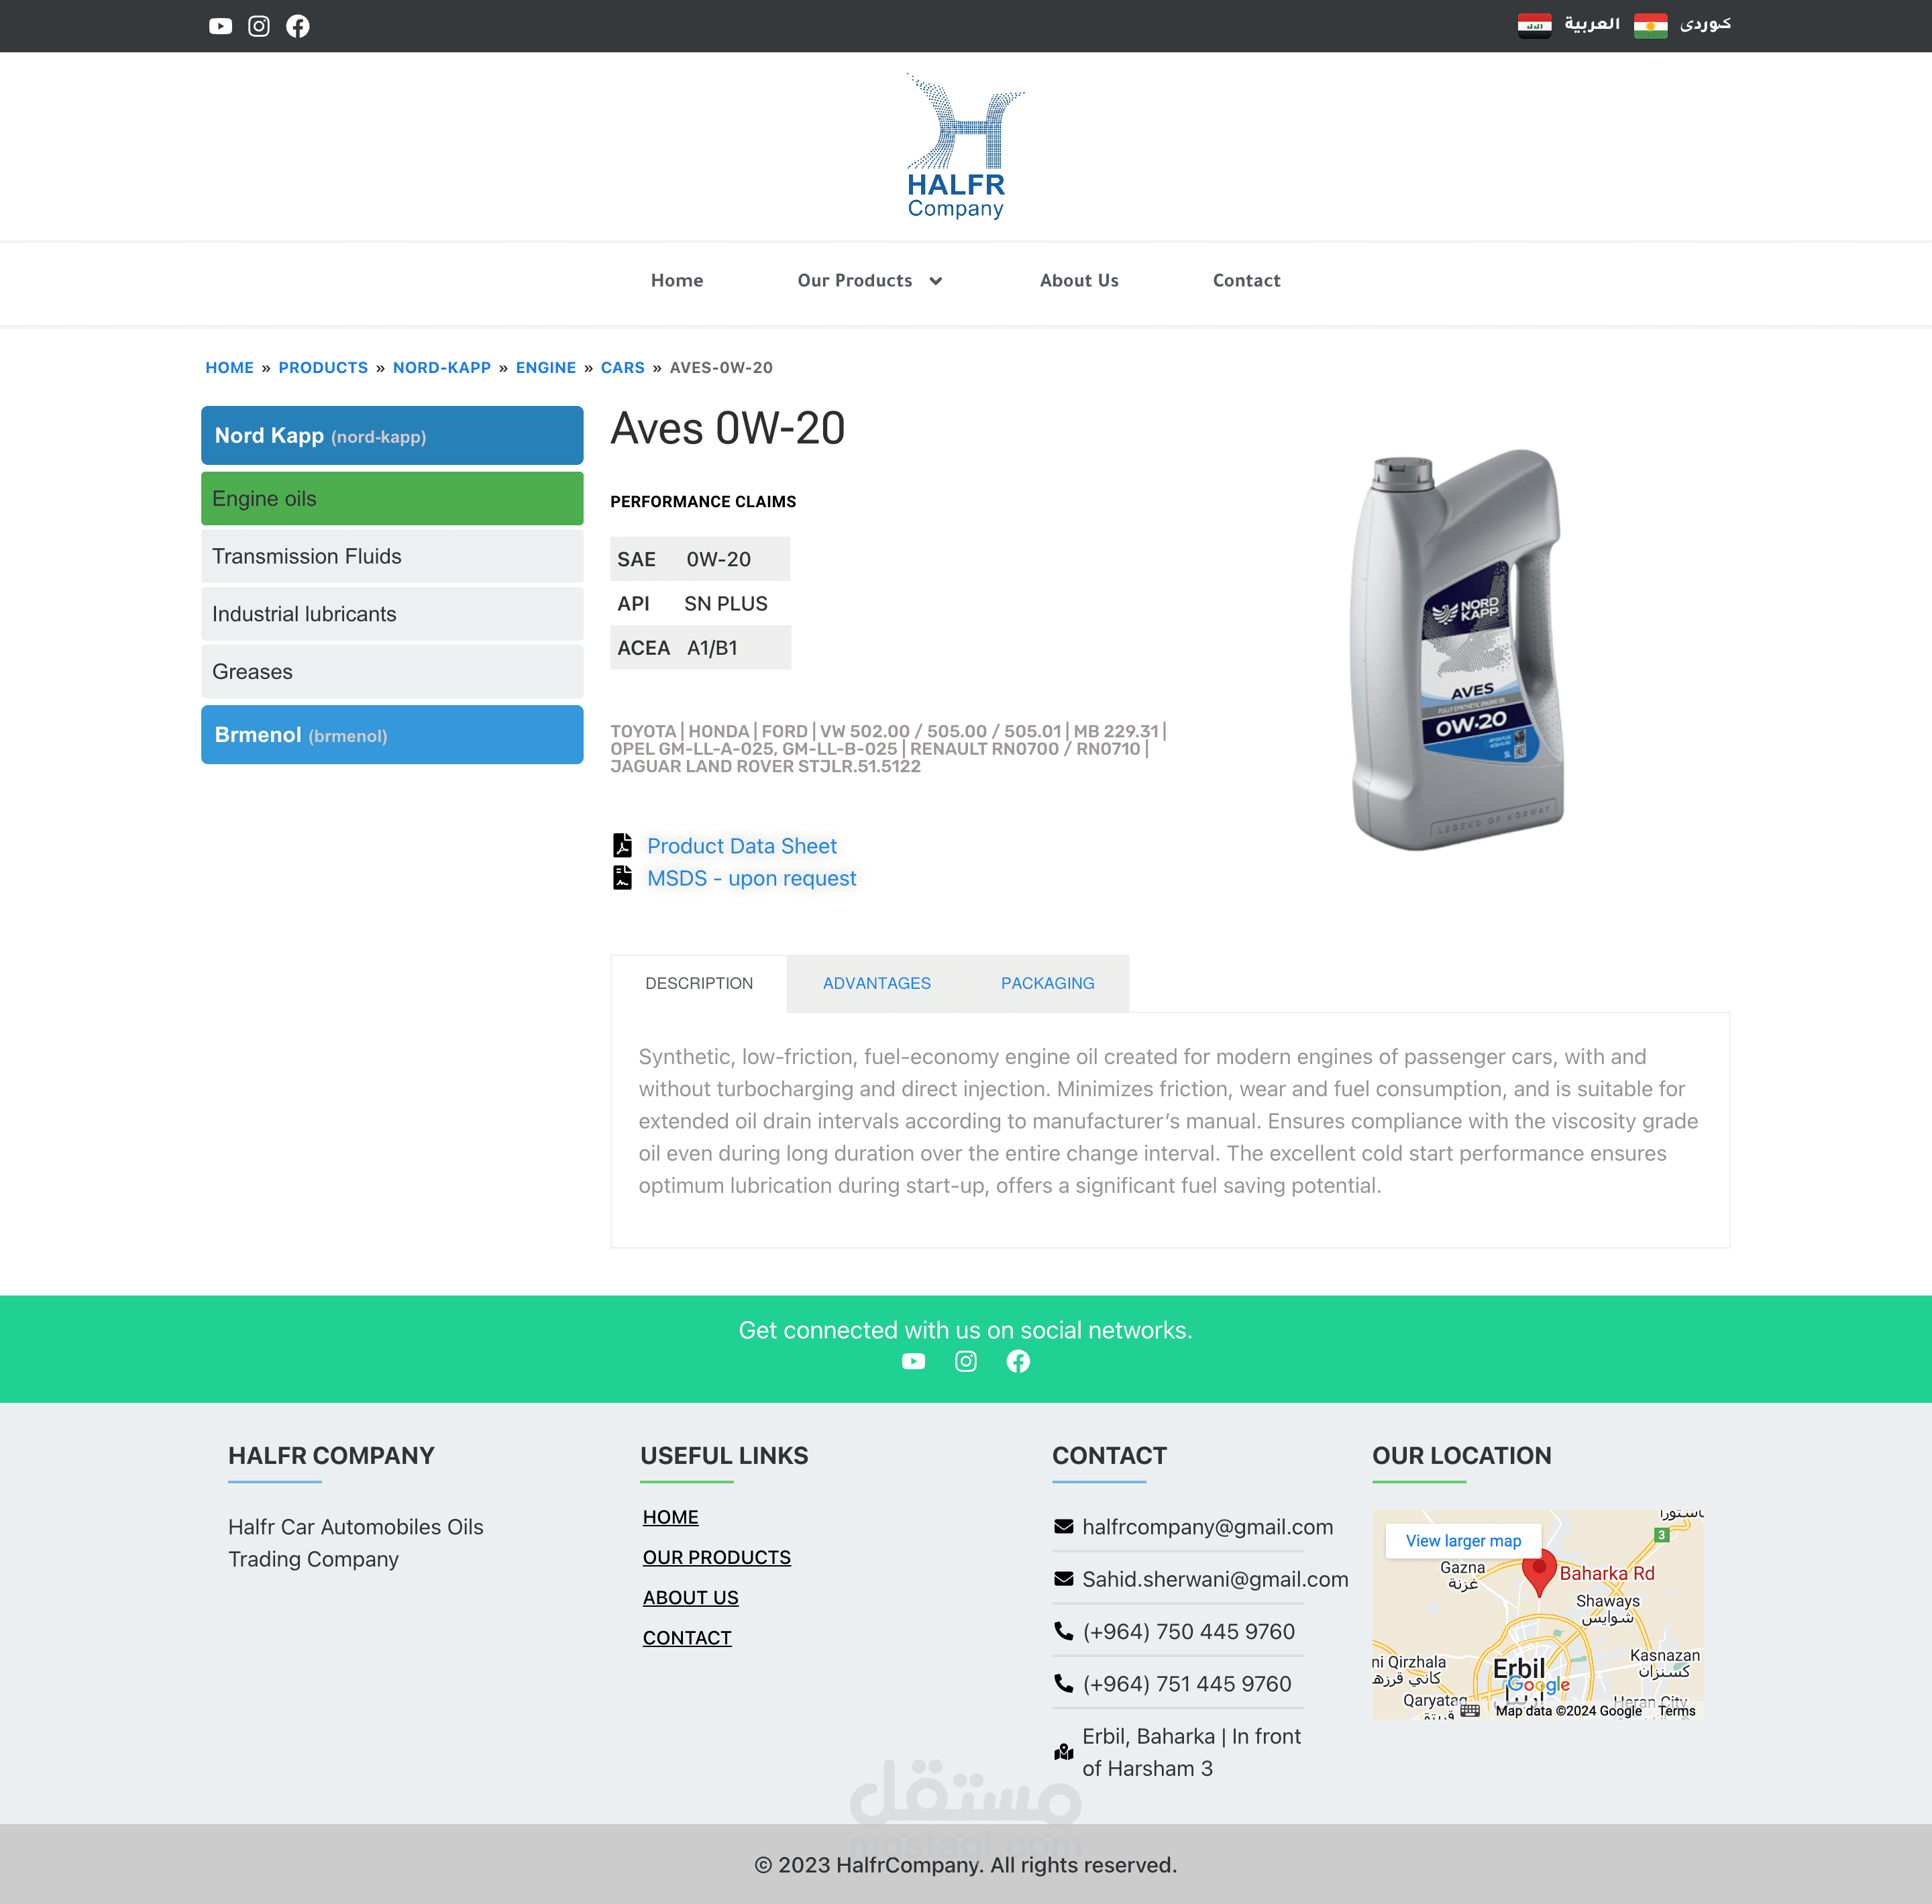
Task: Switch to PACKAGING tab
Action: [1048, 983]
